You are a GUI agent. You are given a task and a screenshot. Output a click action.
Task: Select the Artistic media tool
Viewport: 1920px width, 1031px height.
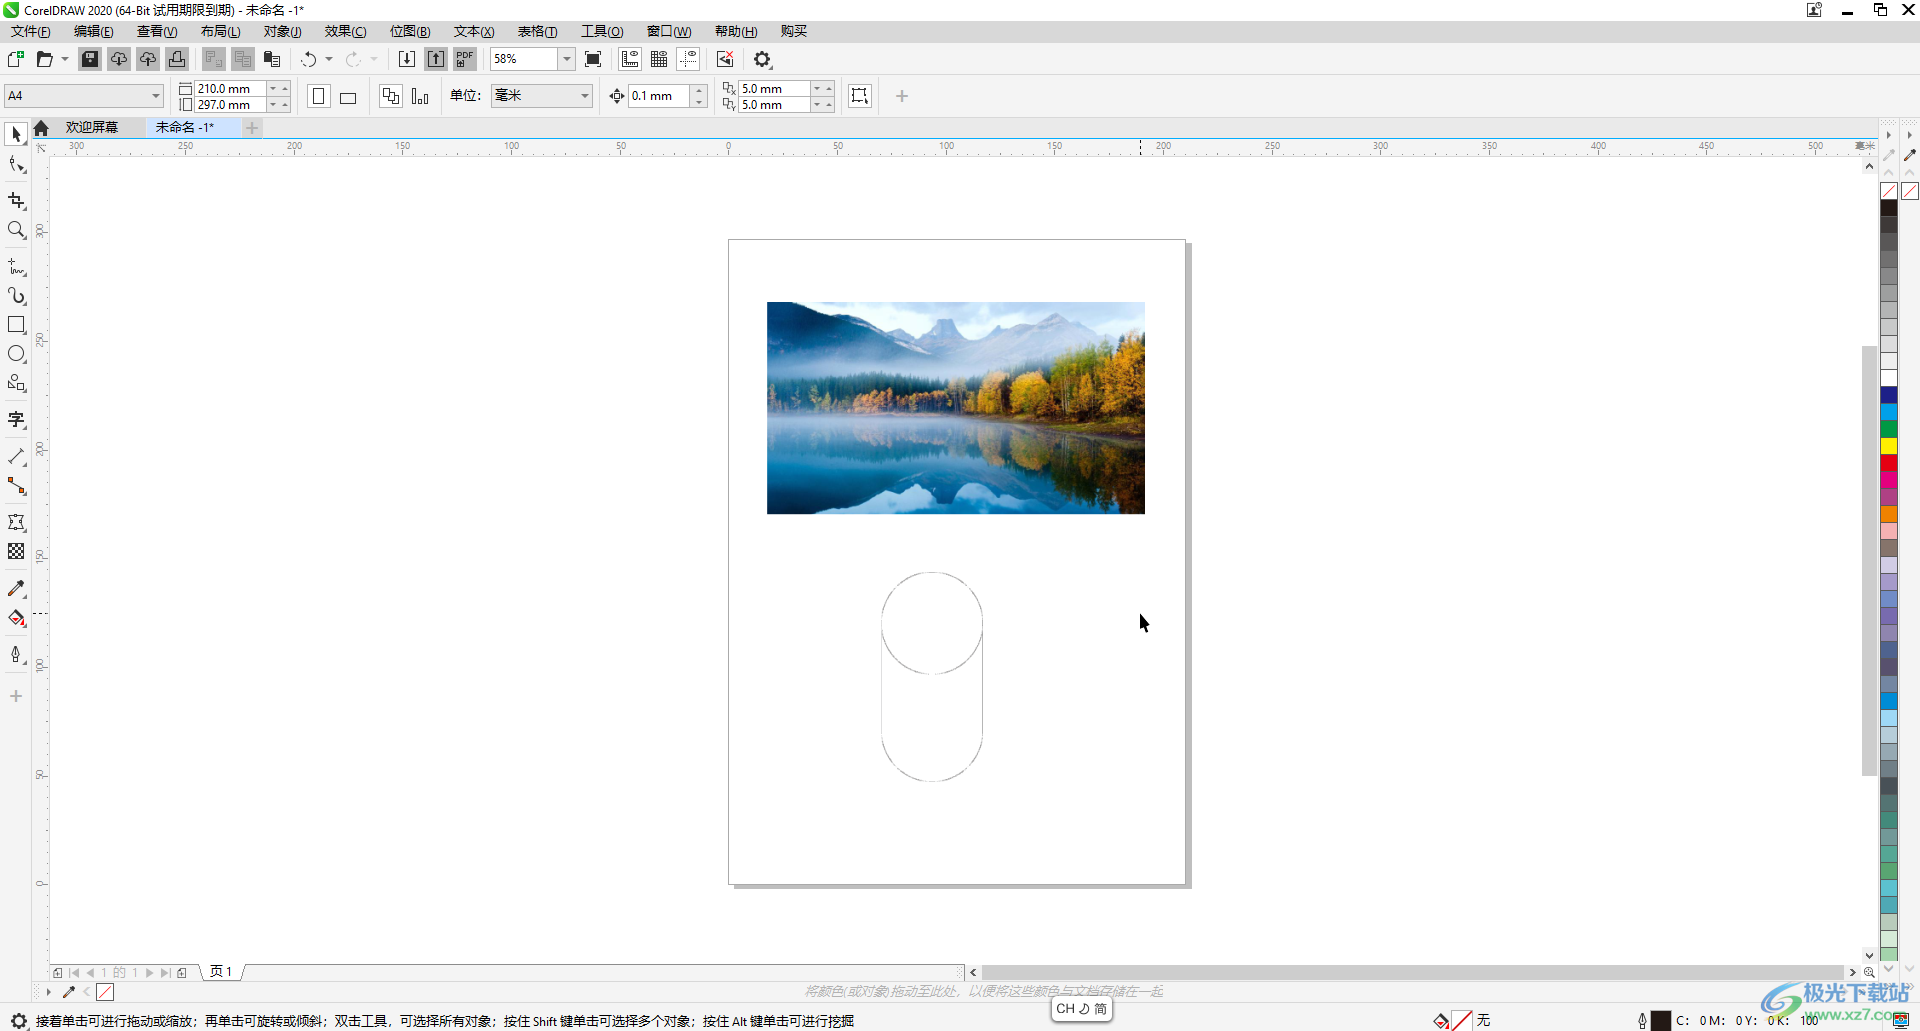(16, 296)
